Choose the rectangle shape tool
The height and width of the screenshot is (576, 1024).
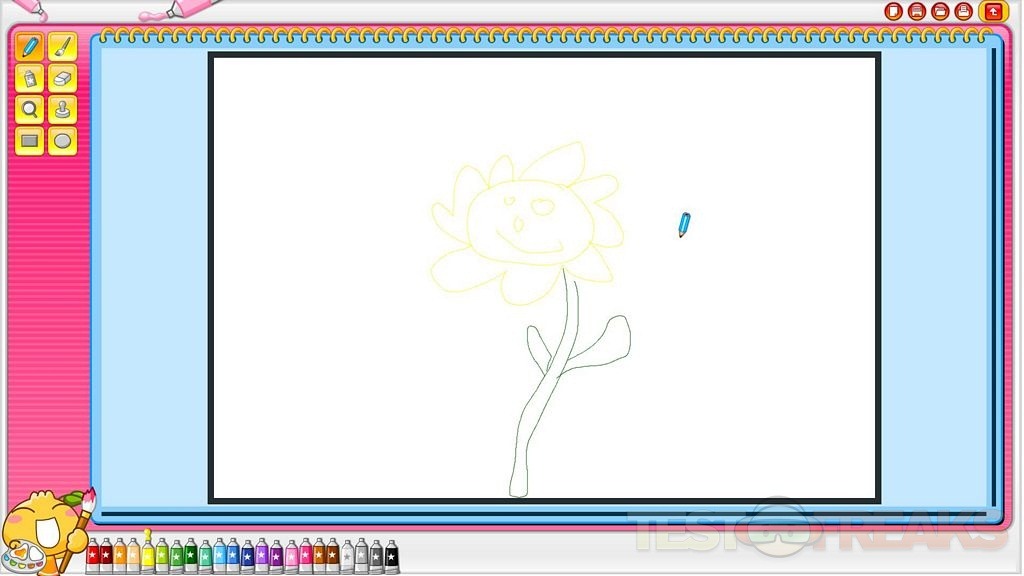(x=30, y=141)
